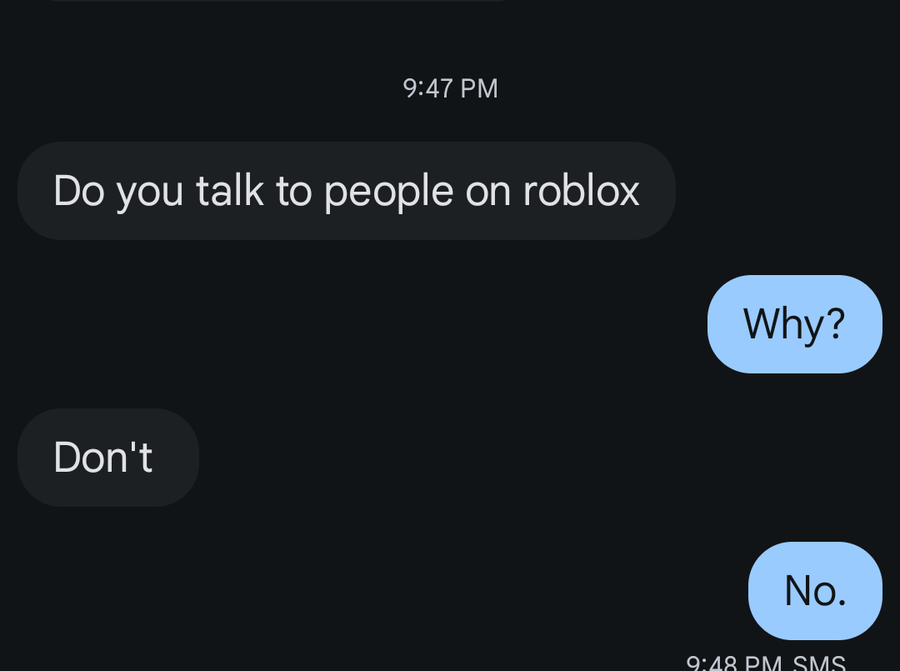Viewport: 900px width, 671px height.
Task: Select the sent 'No.' message bubble
Action: pos(815,591)
